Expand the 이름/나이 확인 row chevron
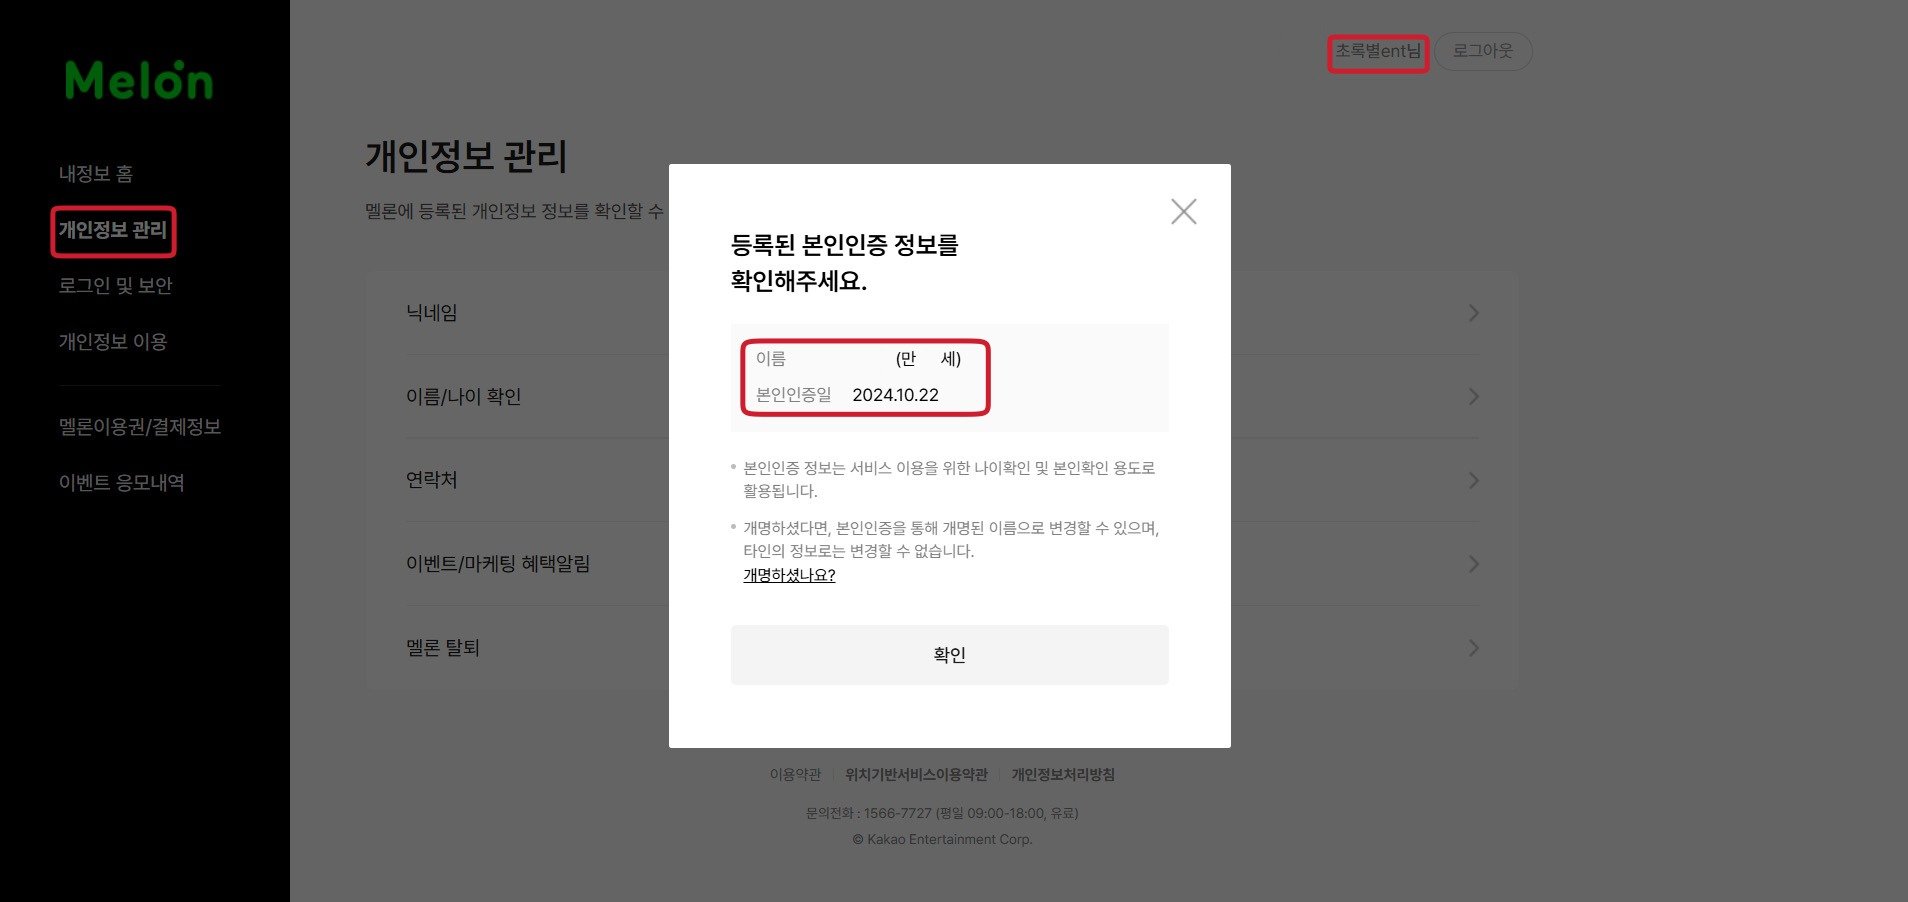Viewport: 1908px width, 902px height. pyautogui.click(x=1473, y=397)
